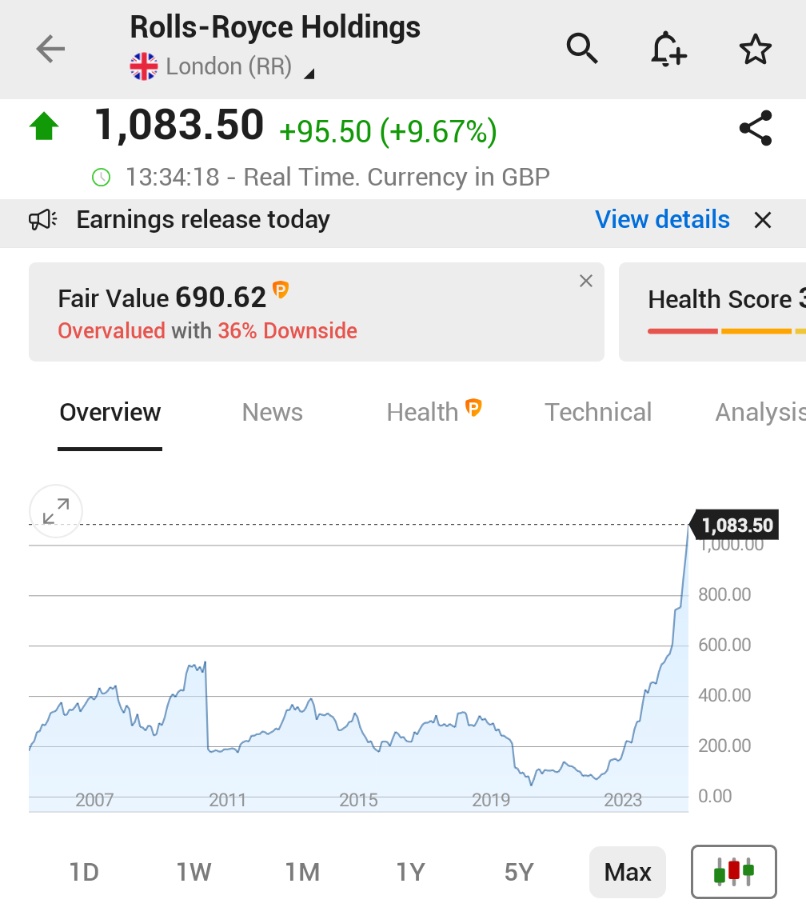806x919 pixels.
Task: Switch to the Analysis tab
Action: coord(760,412)
